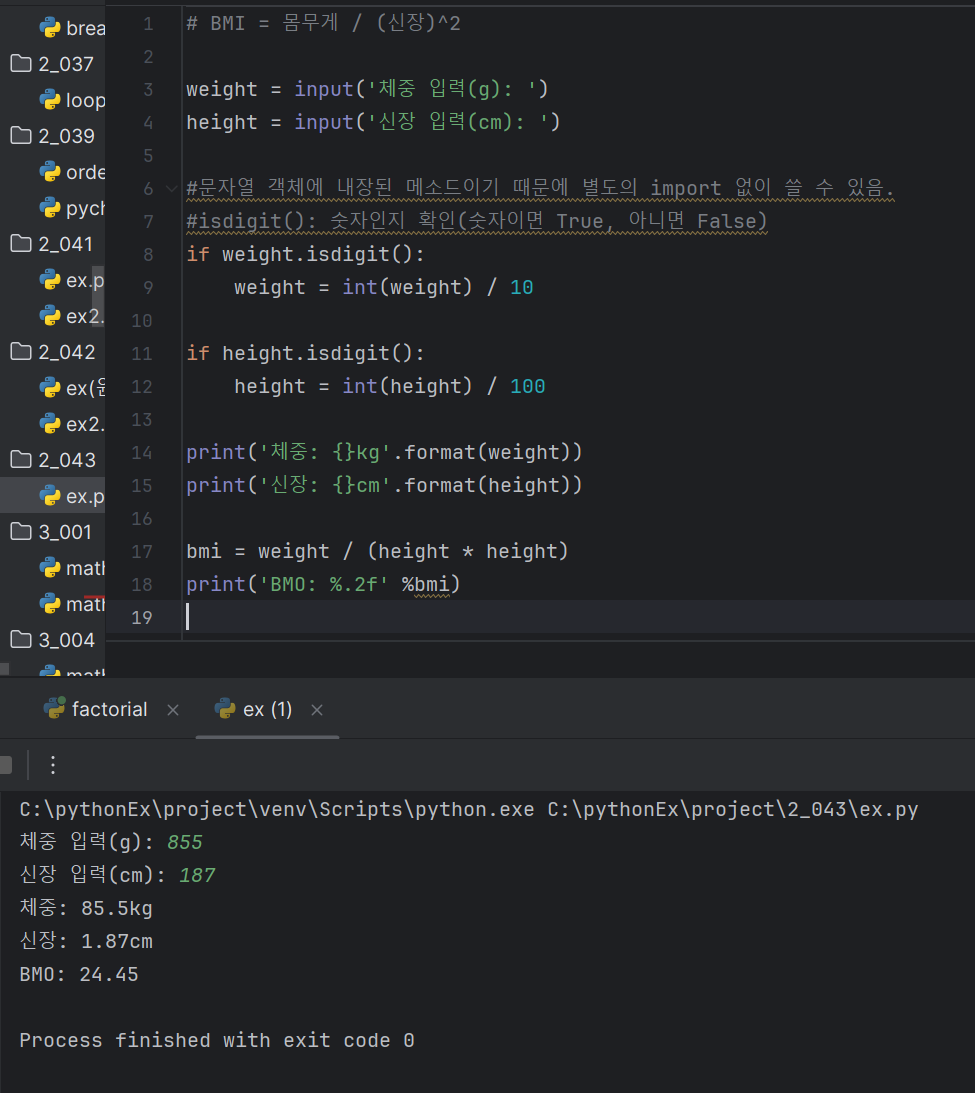Click line number 1 in the gutter
This screenshot has width=975, height=1093.
tap(148, 24)
